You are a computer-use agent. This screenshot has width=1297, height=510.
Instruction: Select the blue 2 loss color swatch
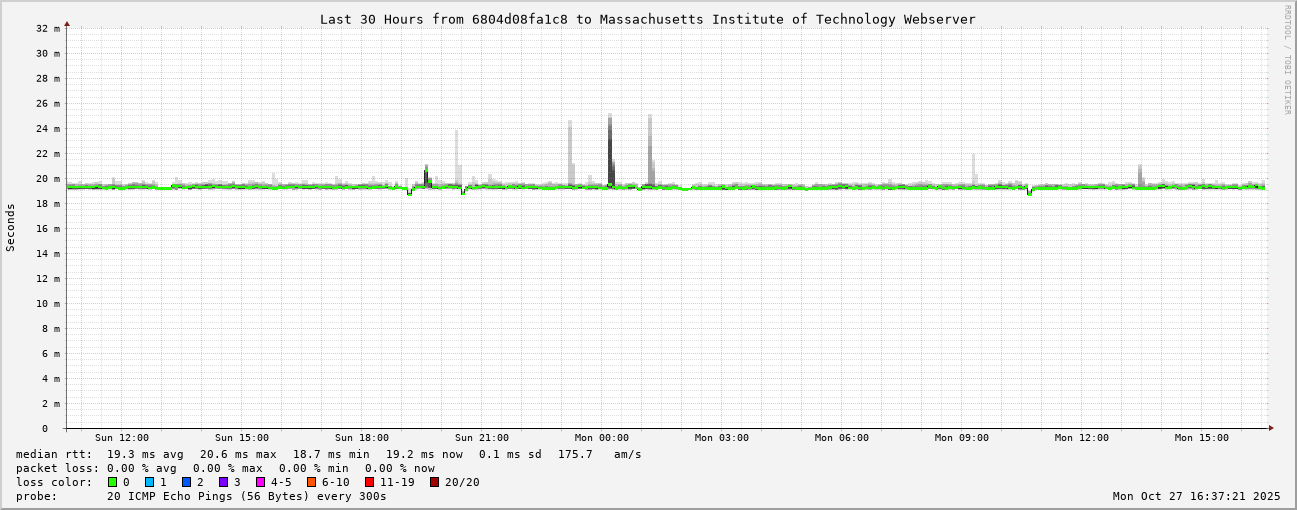coord(187,482)
